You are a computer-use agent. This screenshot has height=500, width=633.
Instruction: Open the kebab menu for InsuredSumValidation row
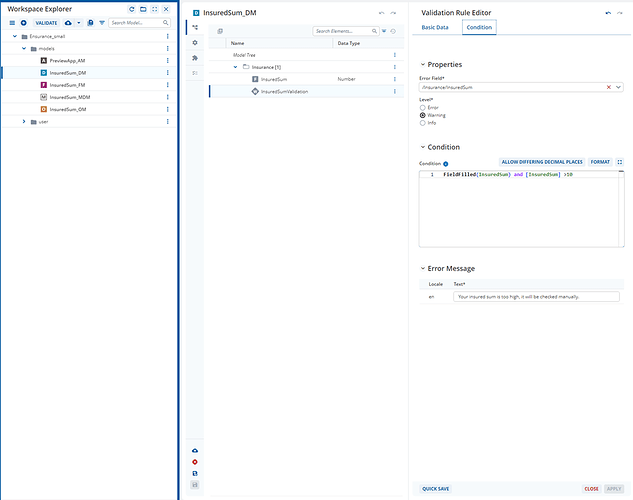394,92
